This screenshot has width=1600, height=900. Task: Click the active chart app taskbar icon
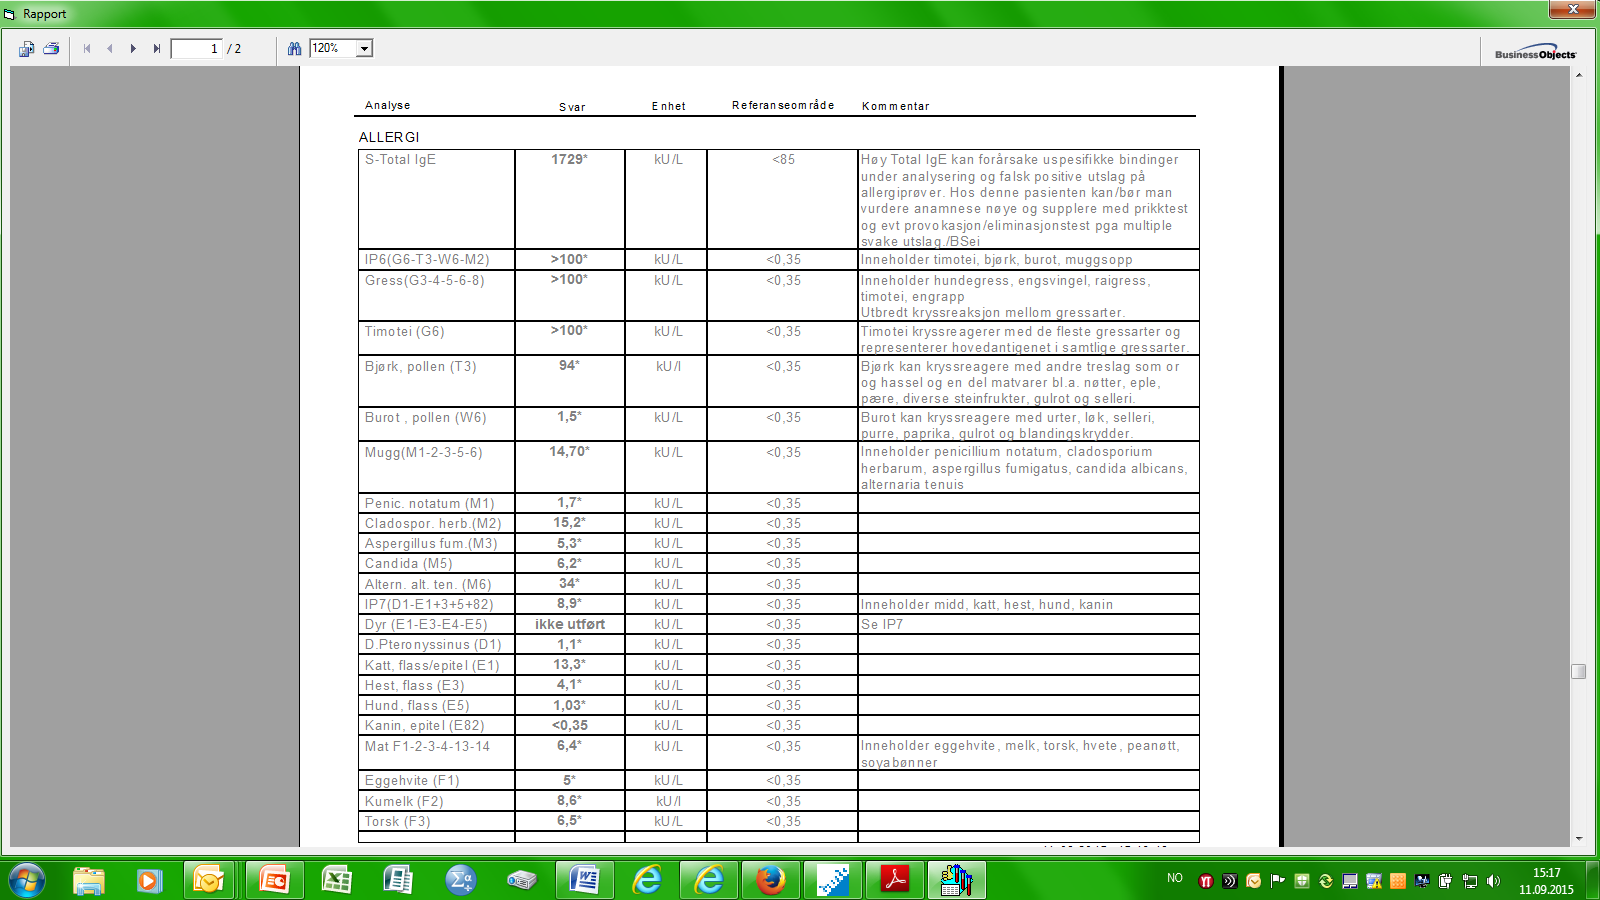(957, 880)
